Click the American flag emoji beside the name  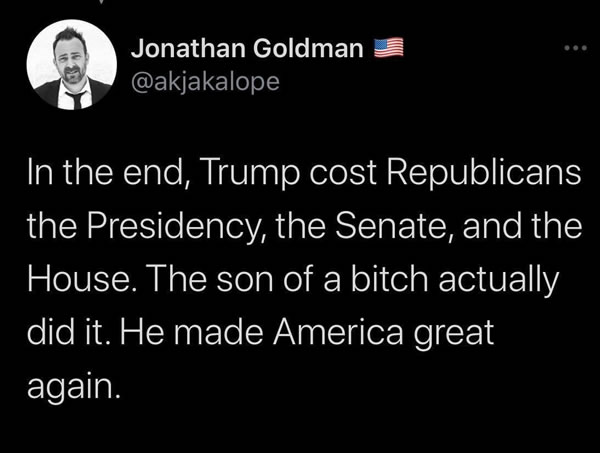pyautogui.click(x=387, y=47)
